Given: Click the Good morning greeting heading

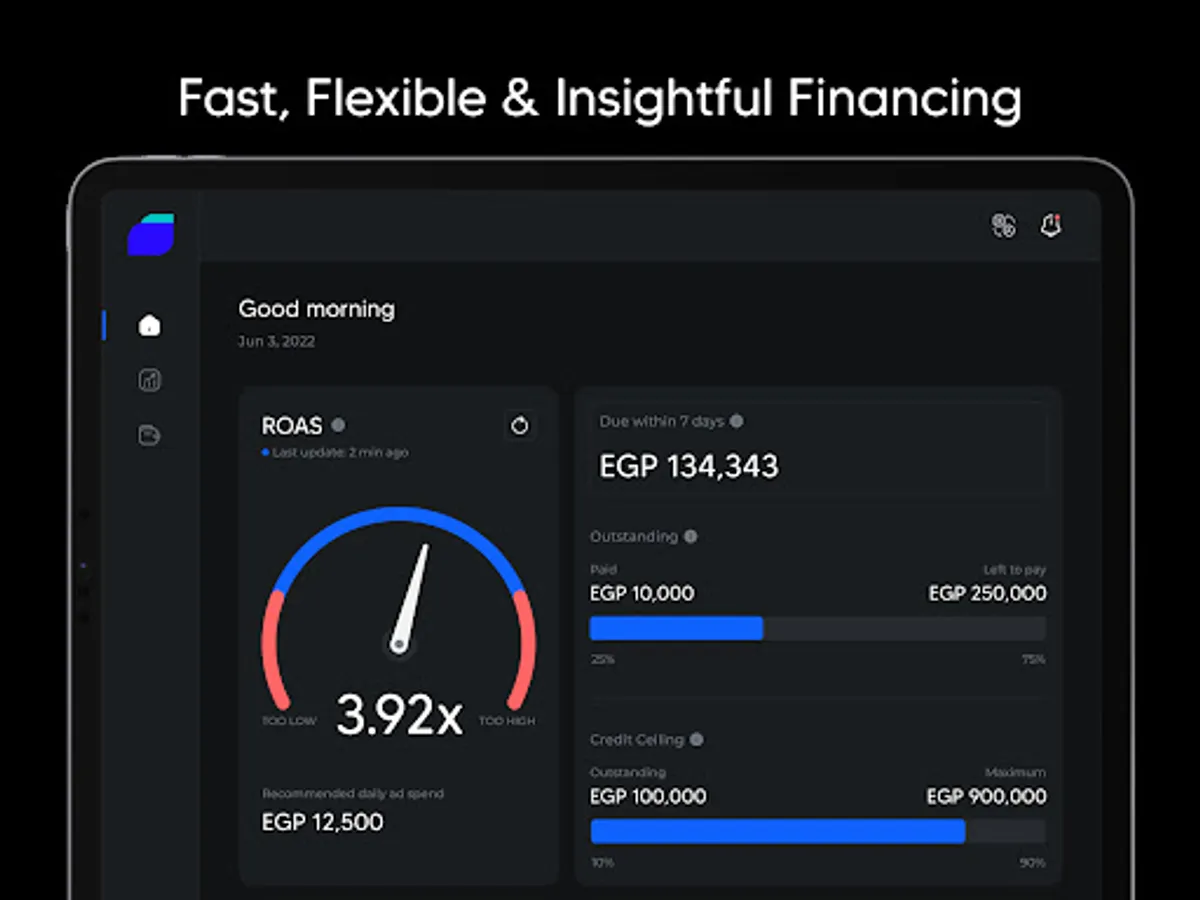Looking at the screenshot, I should point(316,309).
